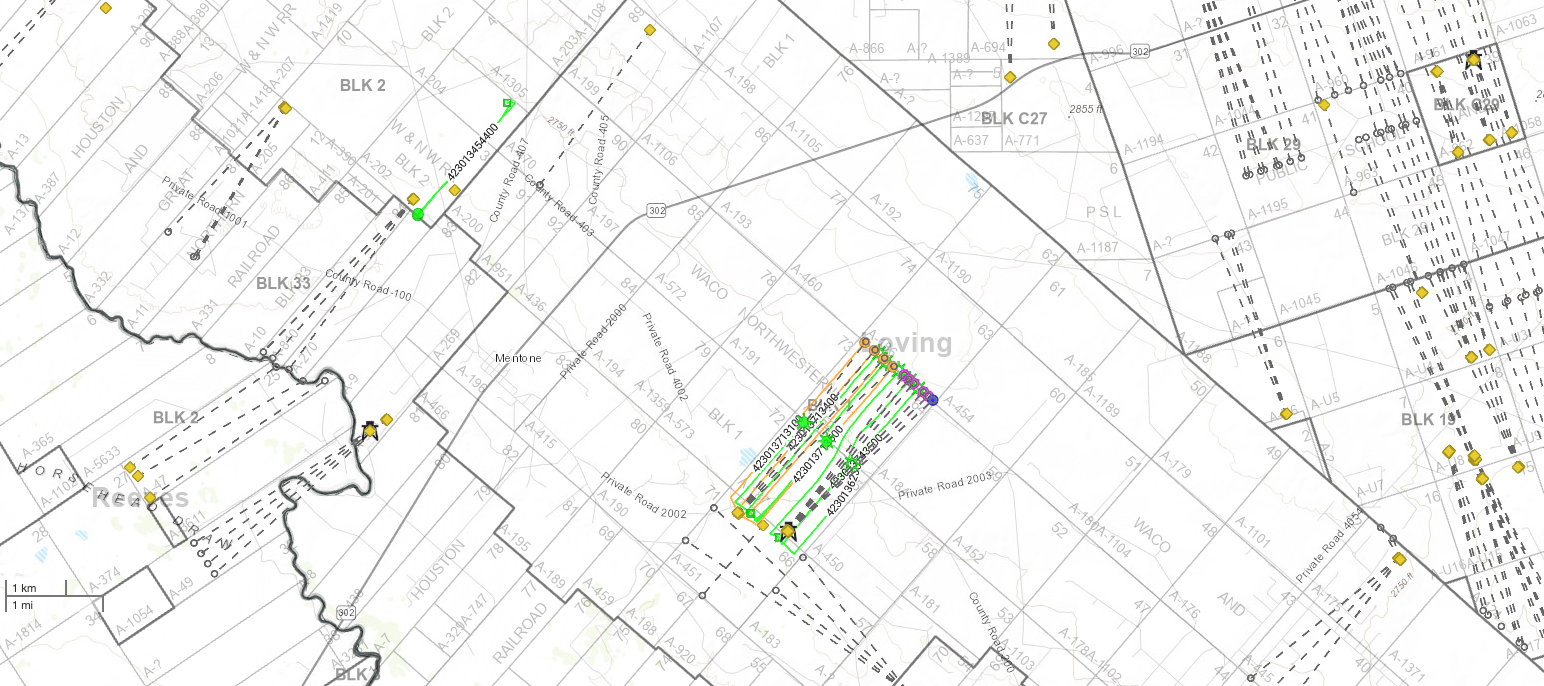Click the County Road 100 label
Image resolution: width=1544 pixels, height=686 pixels.
click(368, 285)
